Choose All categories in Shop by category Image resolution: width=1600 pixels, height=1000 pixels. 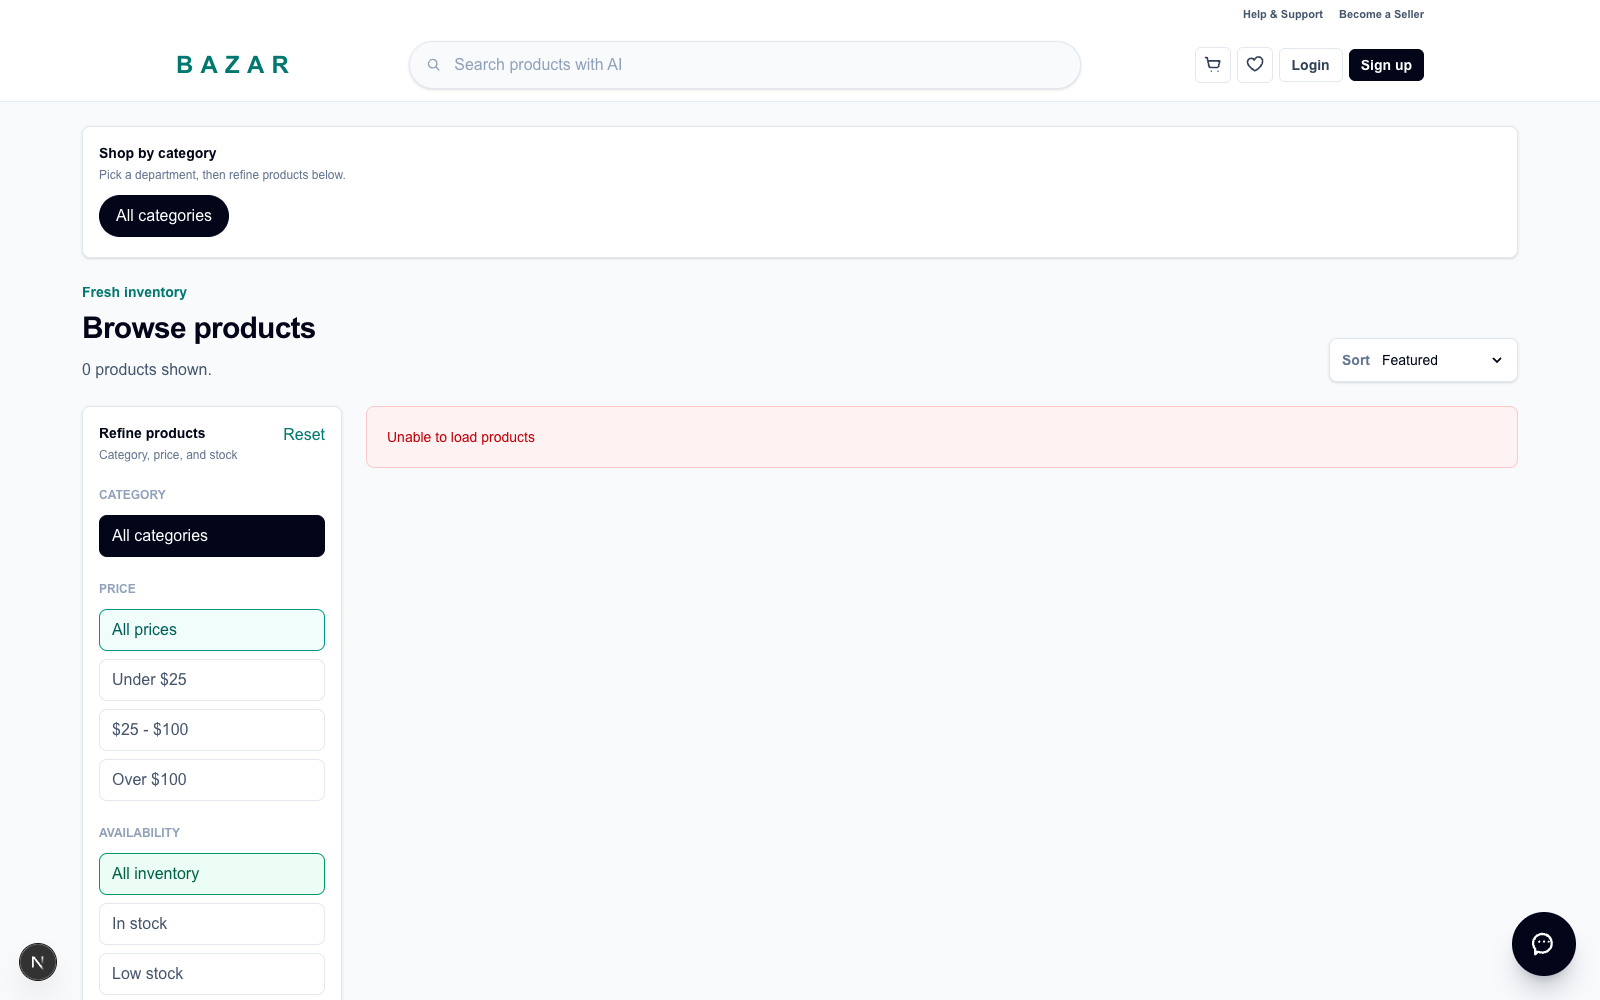point(164,216)
